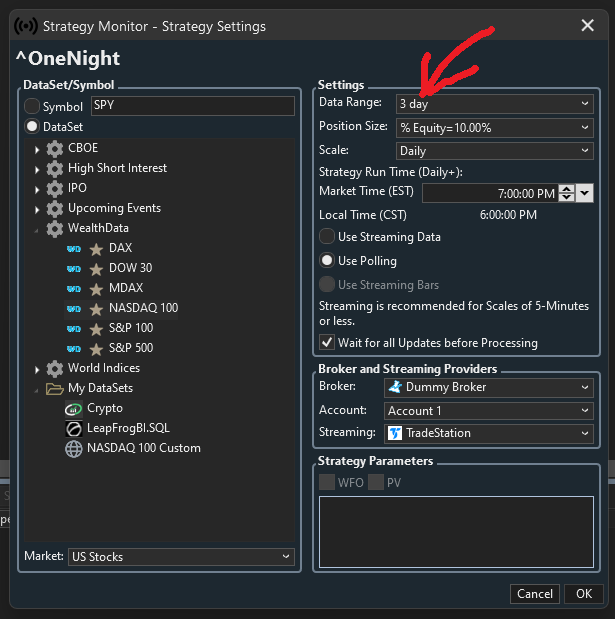Click the Cancel button

point(535,593)
